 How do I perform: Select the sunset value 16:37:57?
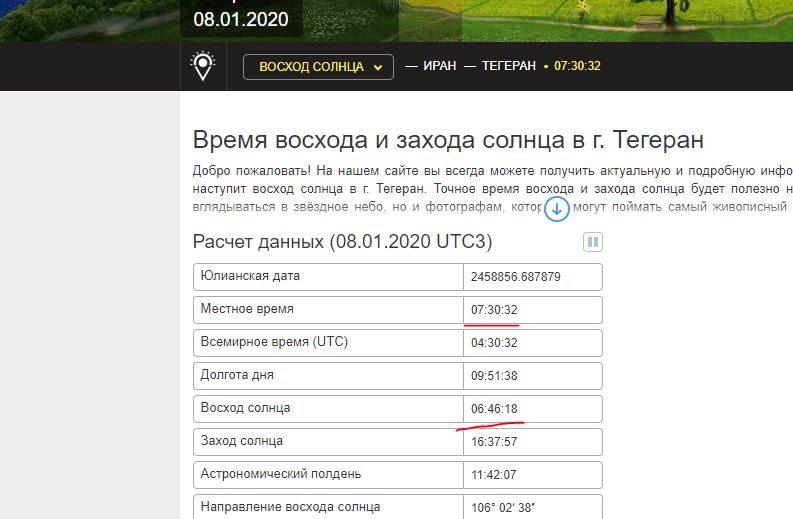click(494, 442)
